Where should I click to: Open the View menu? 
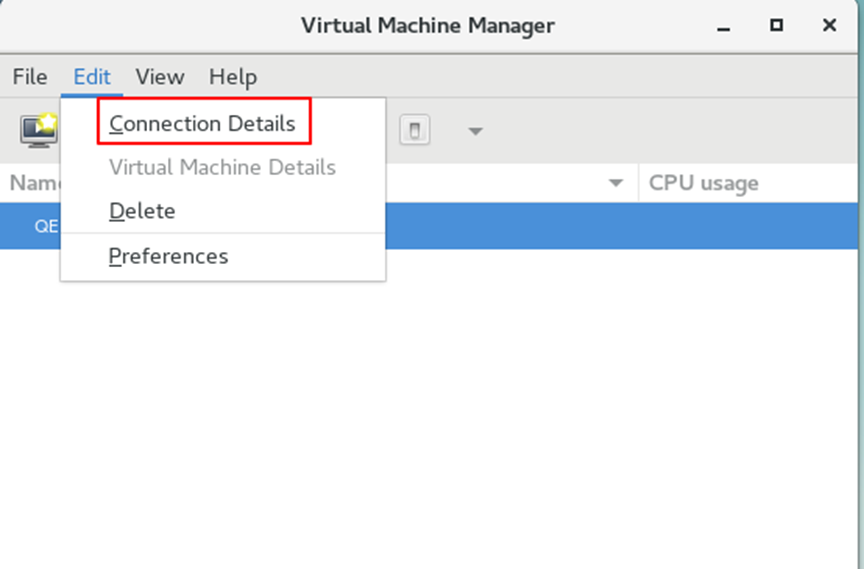pos(160,77)
